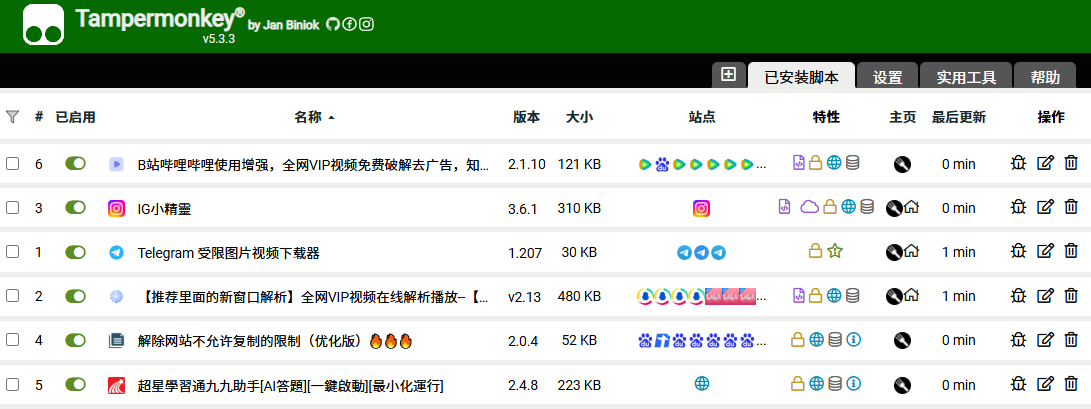
Task: Edit the B站哔哩哔哩 script
Action: click(1045, 163)
